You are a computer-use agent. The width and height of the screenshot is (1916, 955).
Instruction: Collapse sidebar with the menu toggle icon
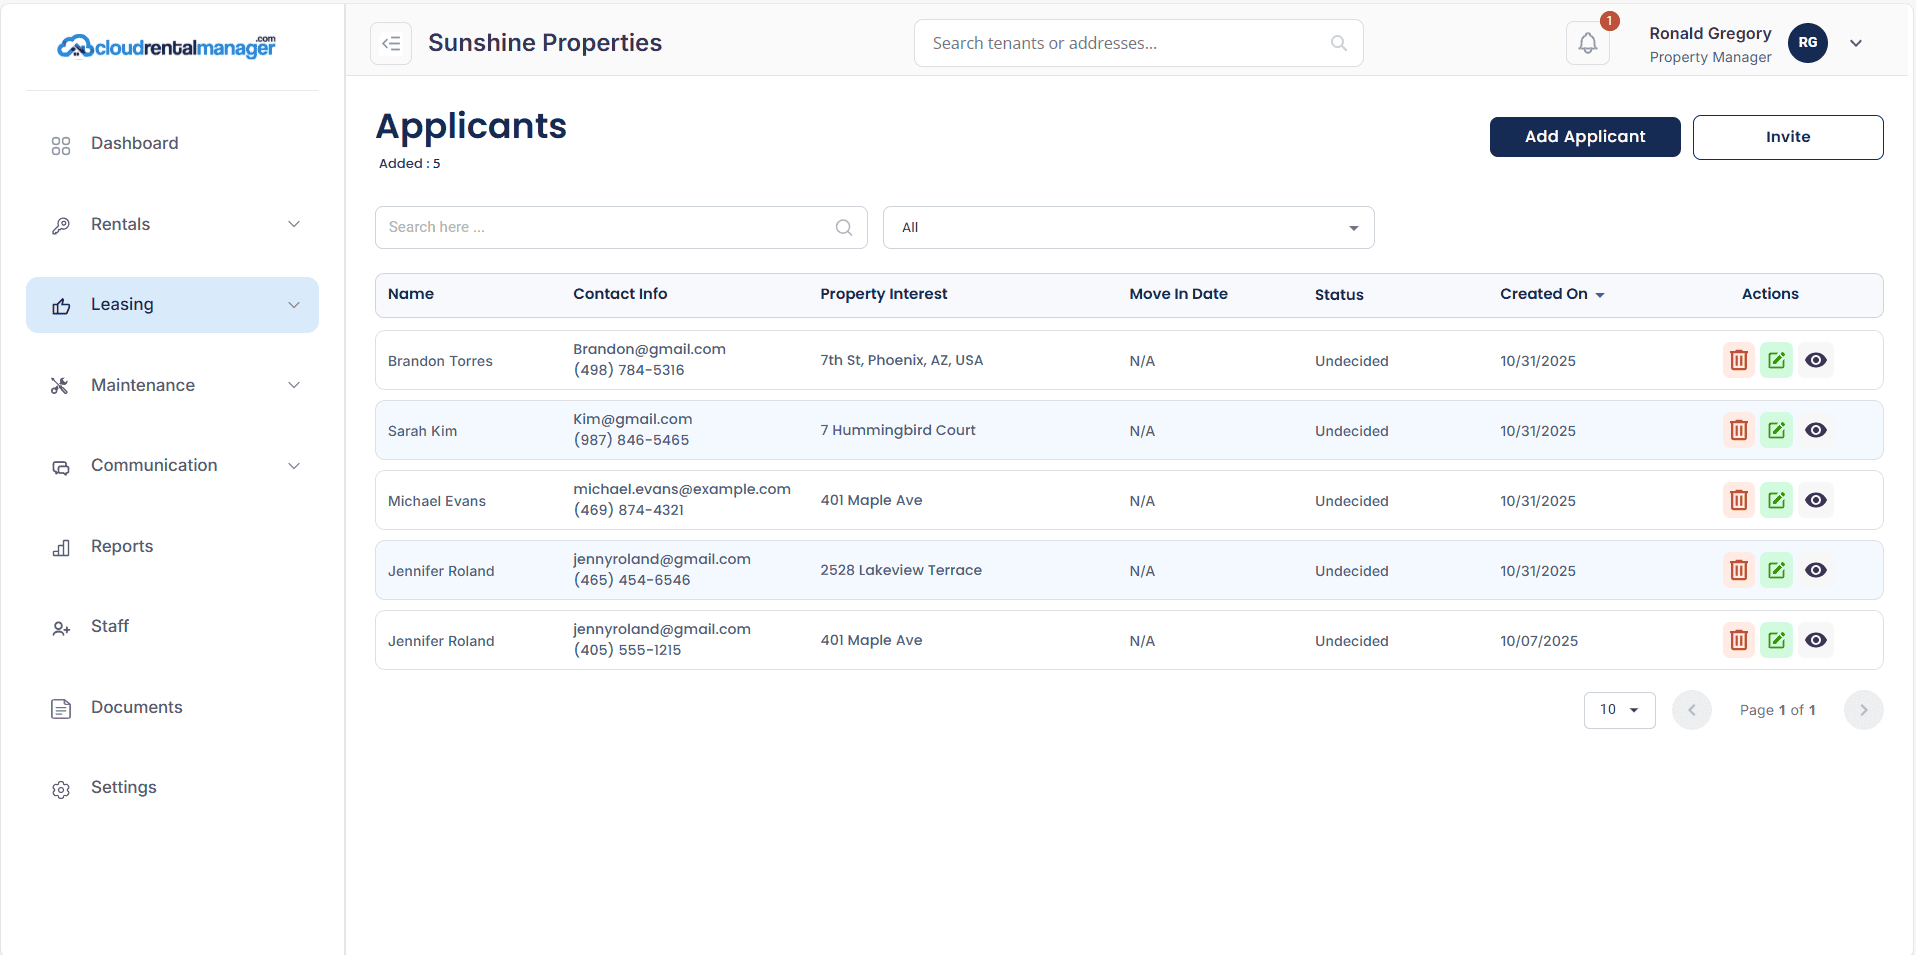click(x=391, y=43)
